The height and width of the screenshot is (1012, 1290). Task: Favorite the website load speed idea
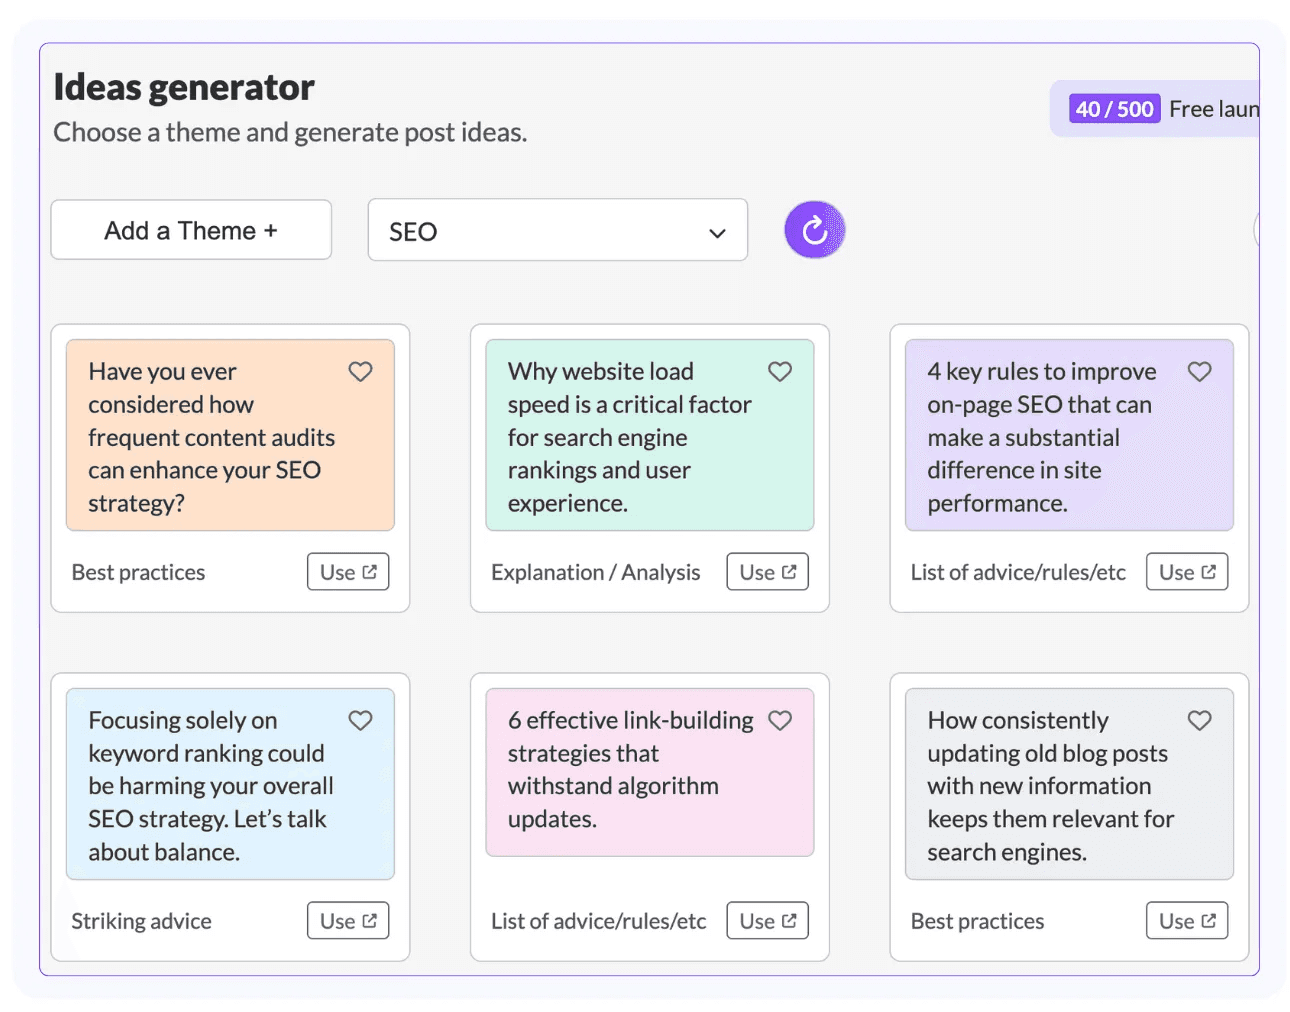point(780,372)
